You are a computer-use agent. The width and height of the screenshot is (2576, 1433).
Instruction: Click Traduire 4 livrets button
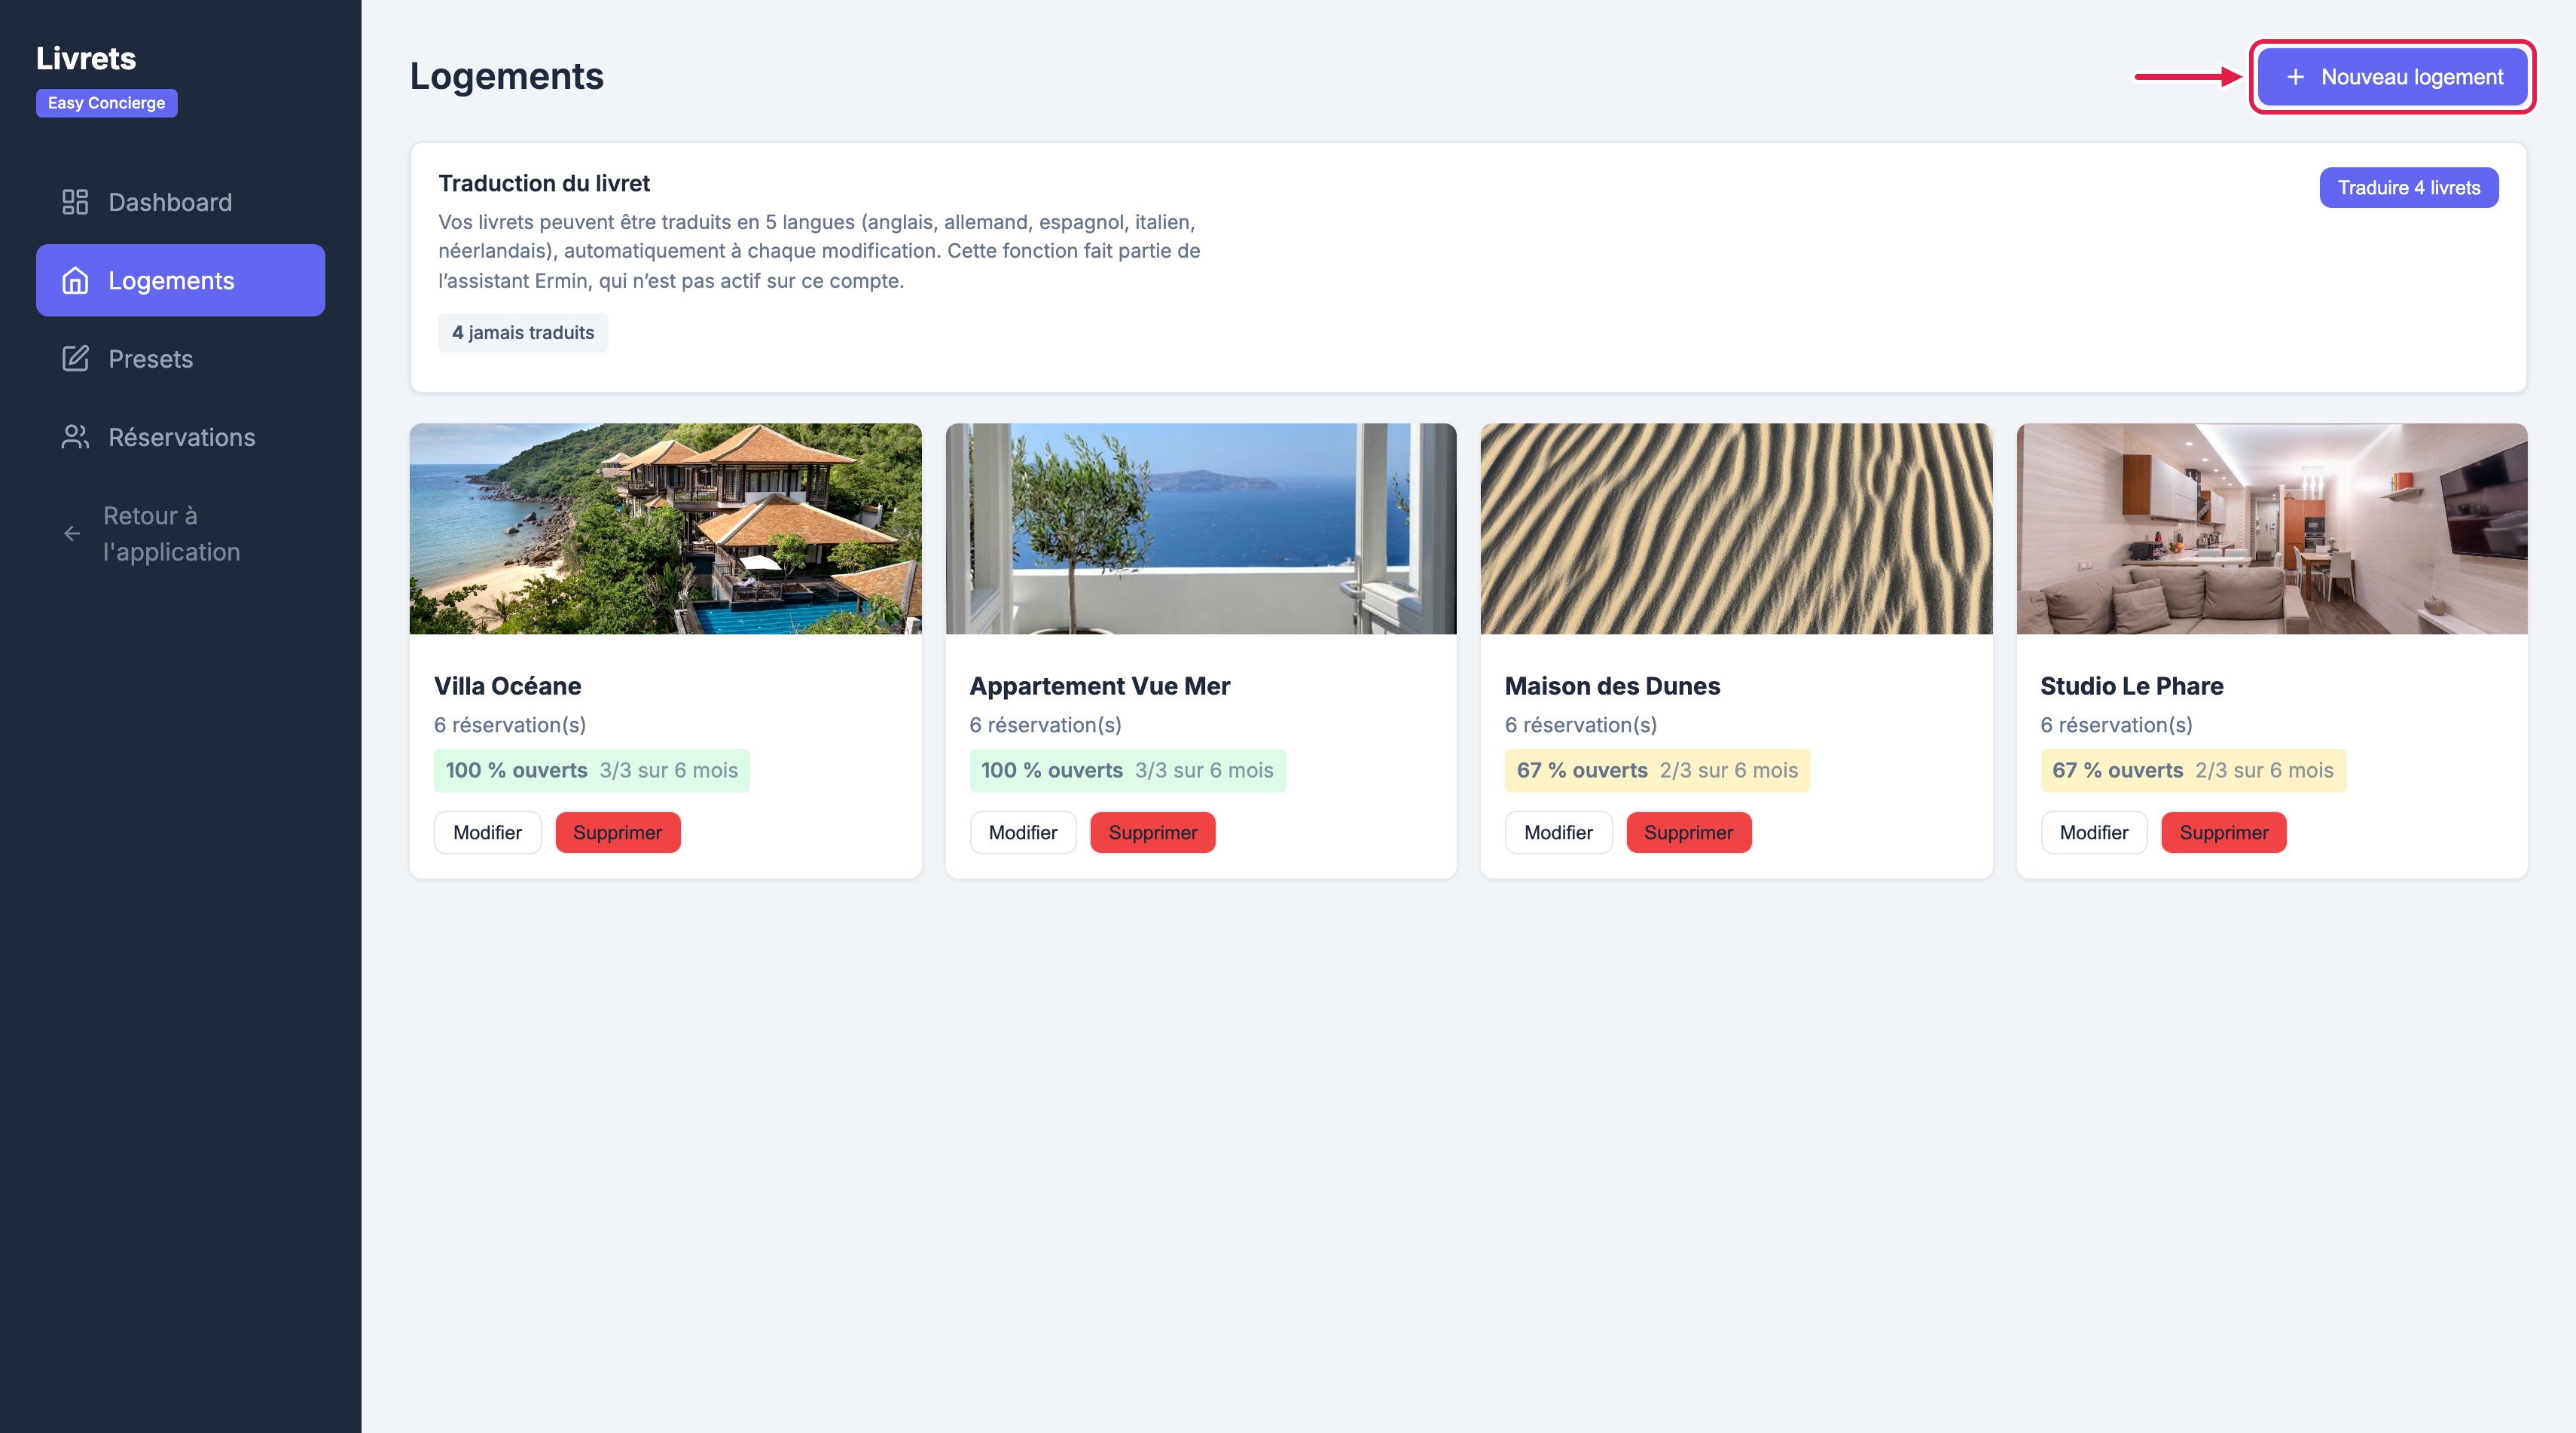(x=2408, y=188)
